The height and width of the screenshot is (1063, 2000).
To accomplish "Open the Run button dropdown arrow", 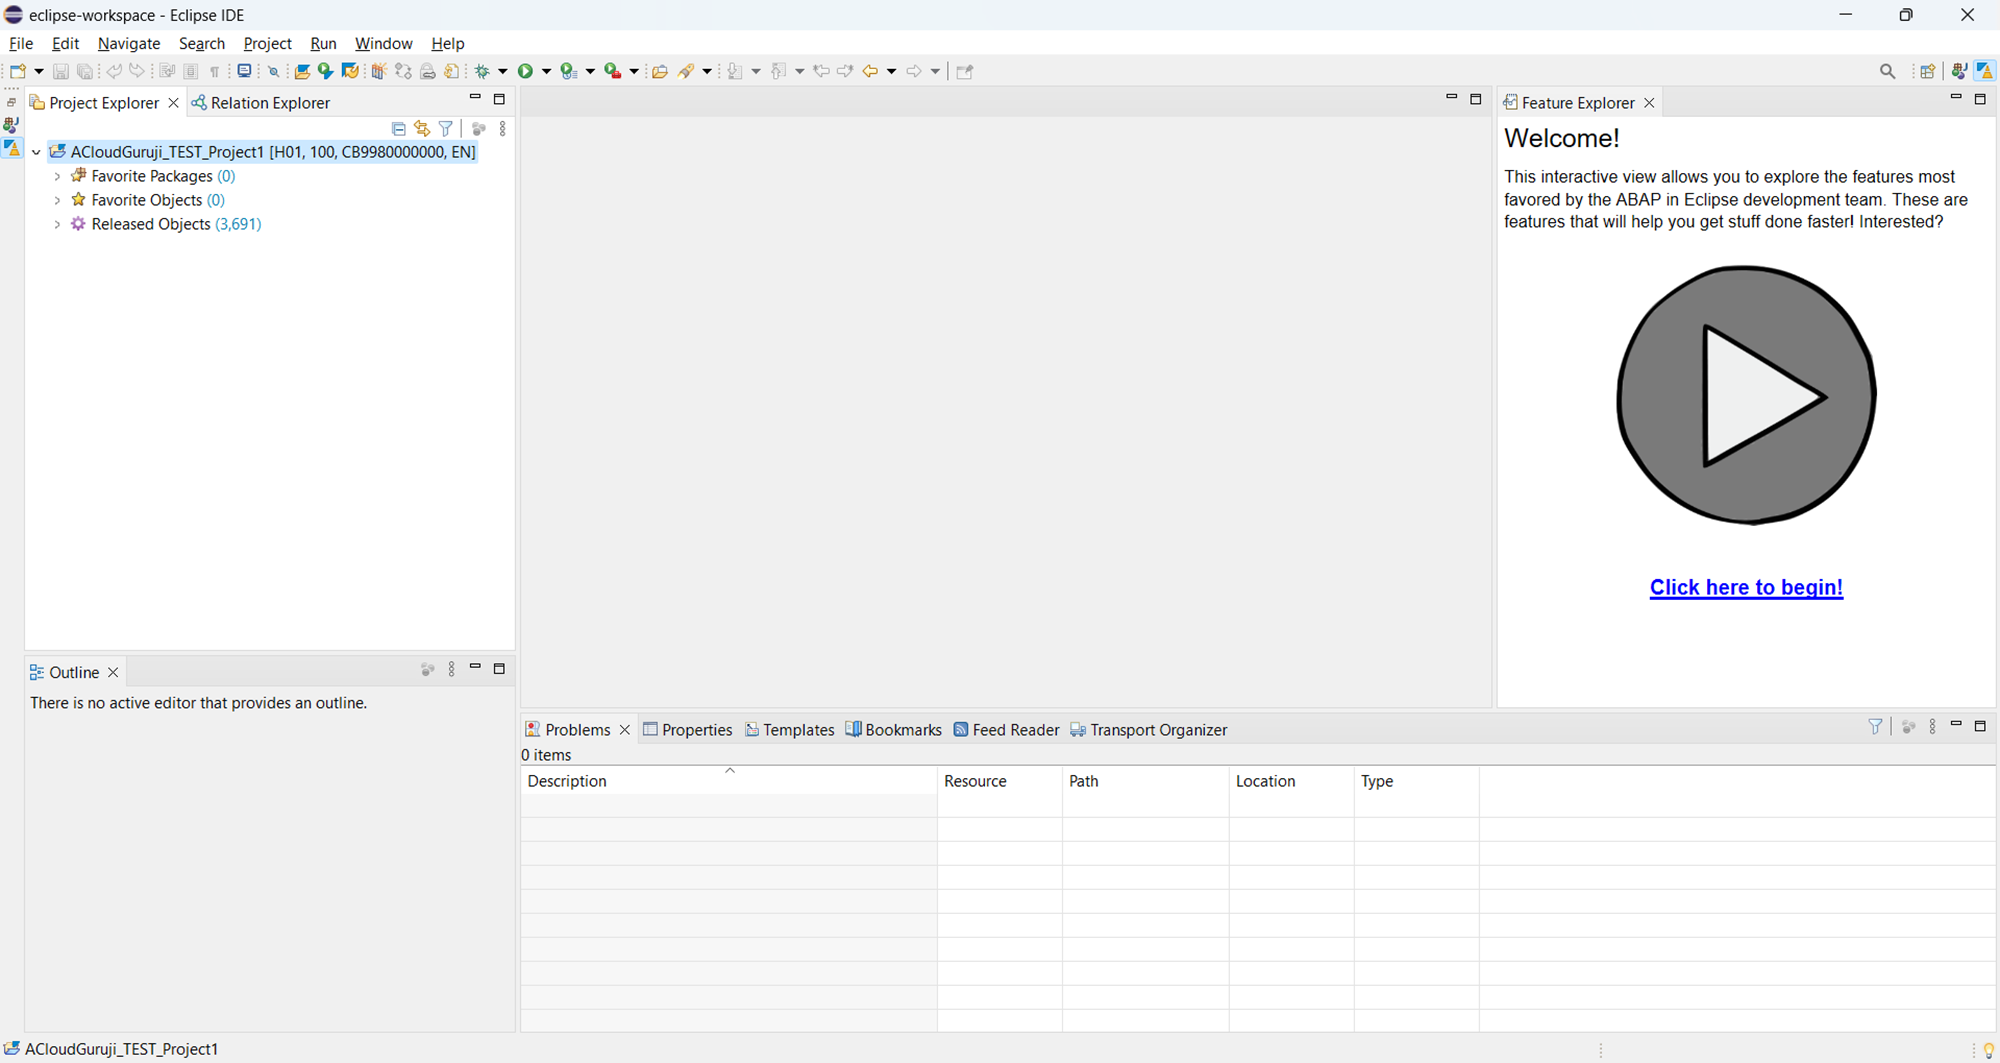I will (546, 71).
